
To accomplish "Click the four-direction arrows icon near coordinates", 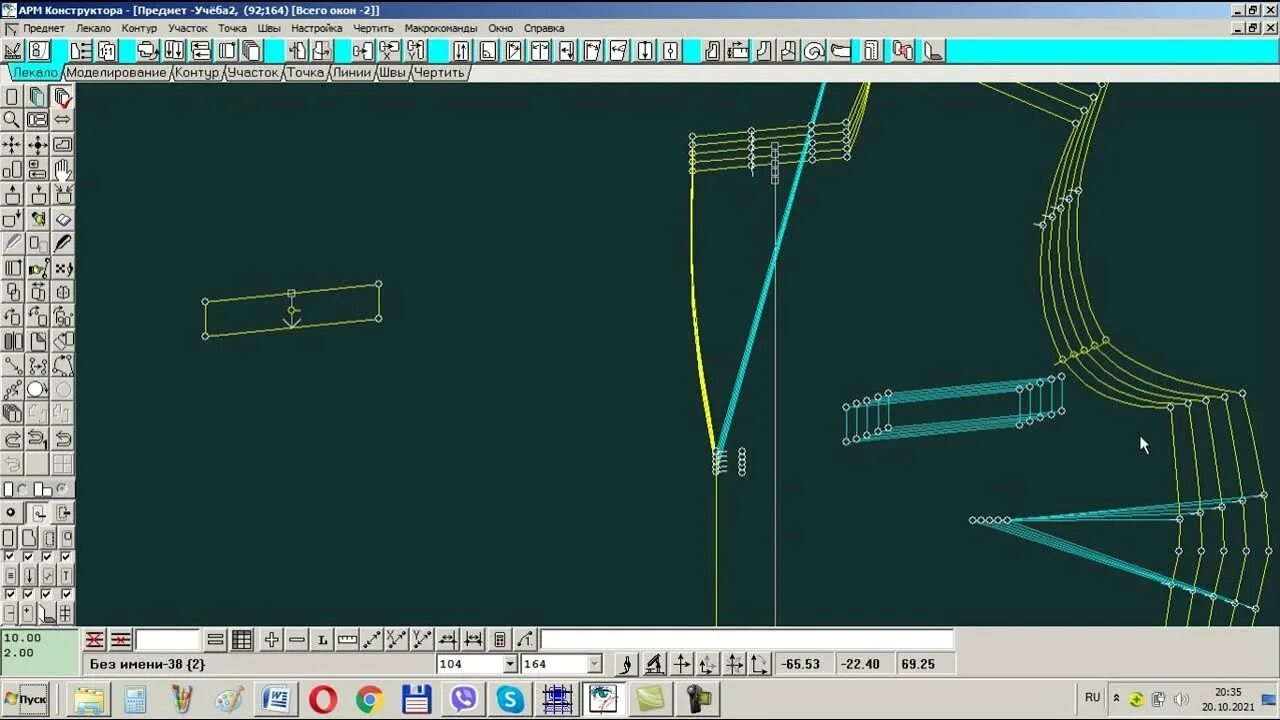I will tap(734, 663).
